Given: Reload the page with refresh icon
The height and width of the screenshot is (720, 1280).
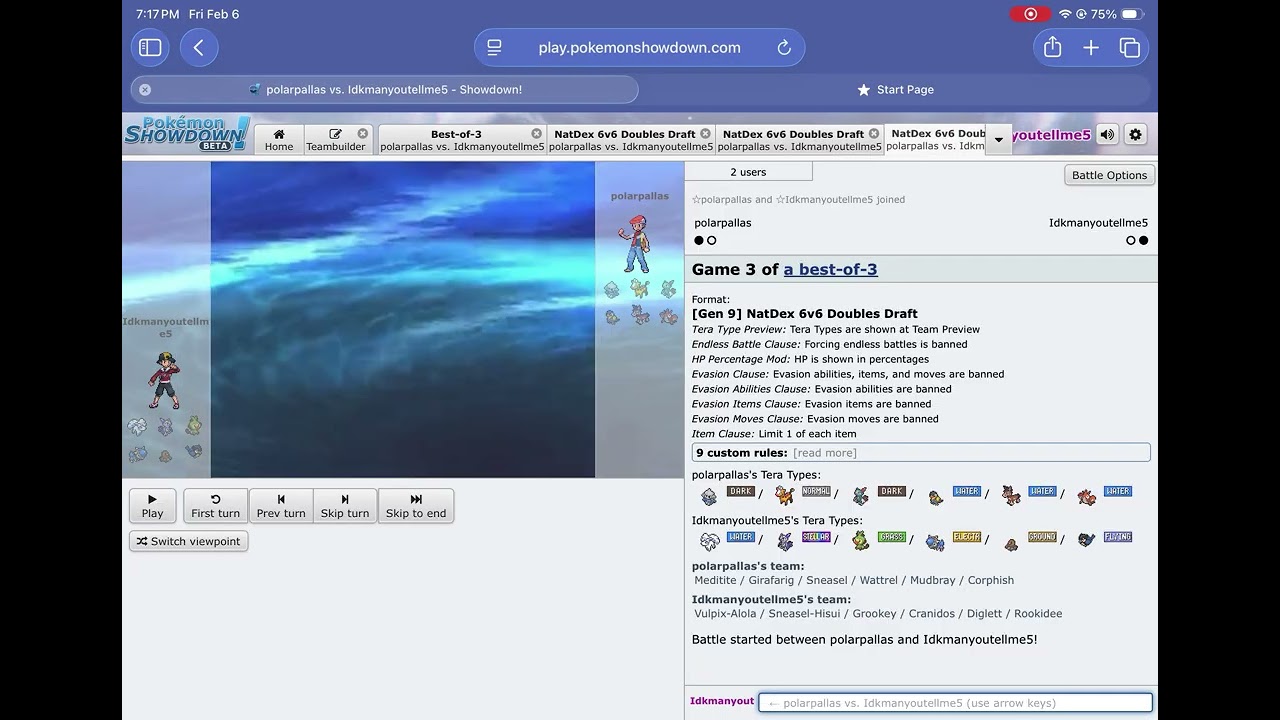Looking at the screenshot, I should click(x=784, y=48).
